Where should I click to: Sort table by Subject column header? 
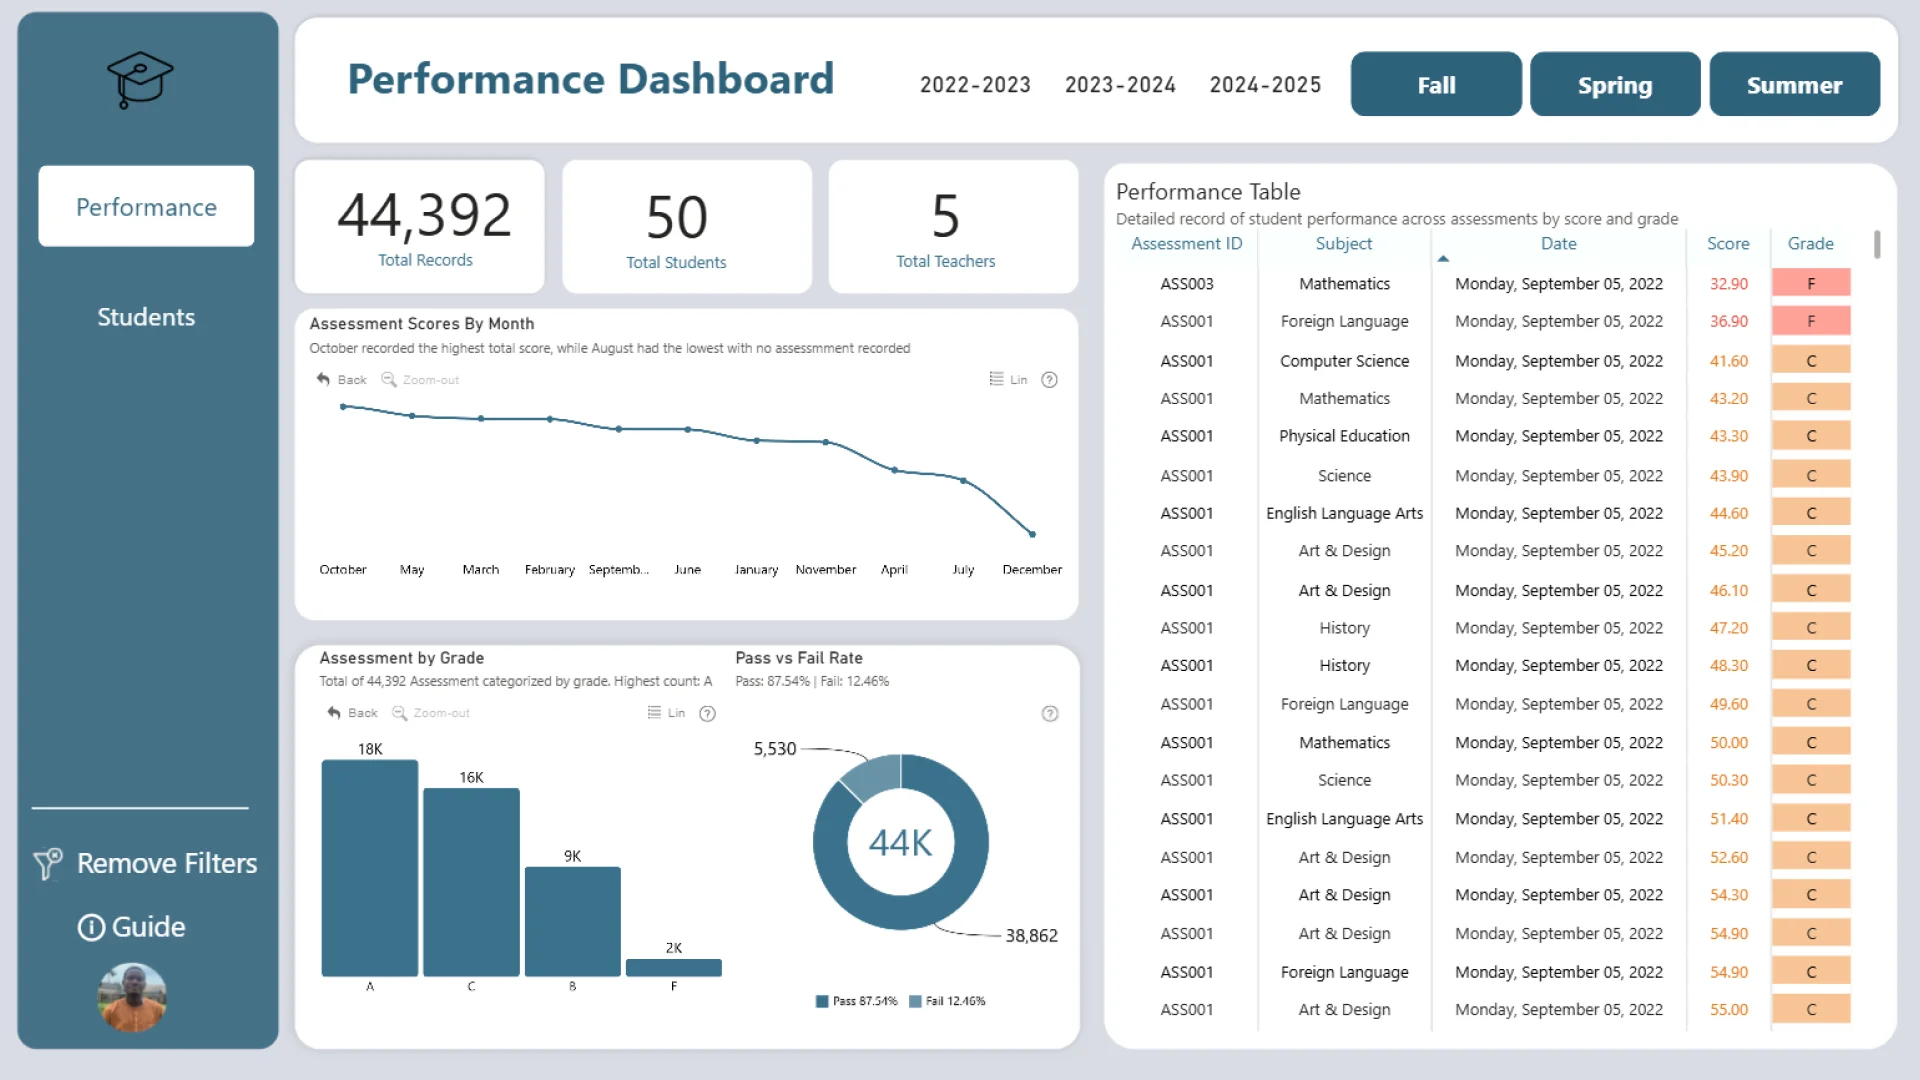(x=1343, y=244)
